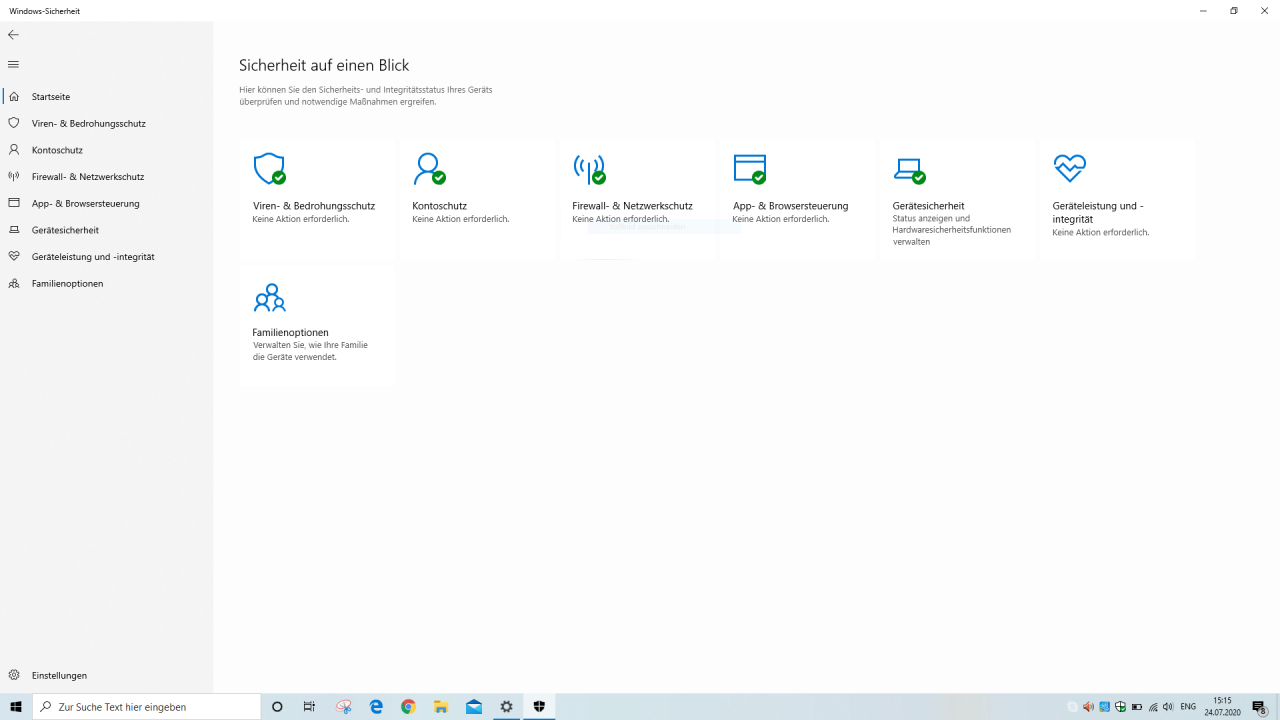The image size is (1280, 720).
Task: Open the notification center with 8 notifications
Action: click(1260, 707)
